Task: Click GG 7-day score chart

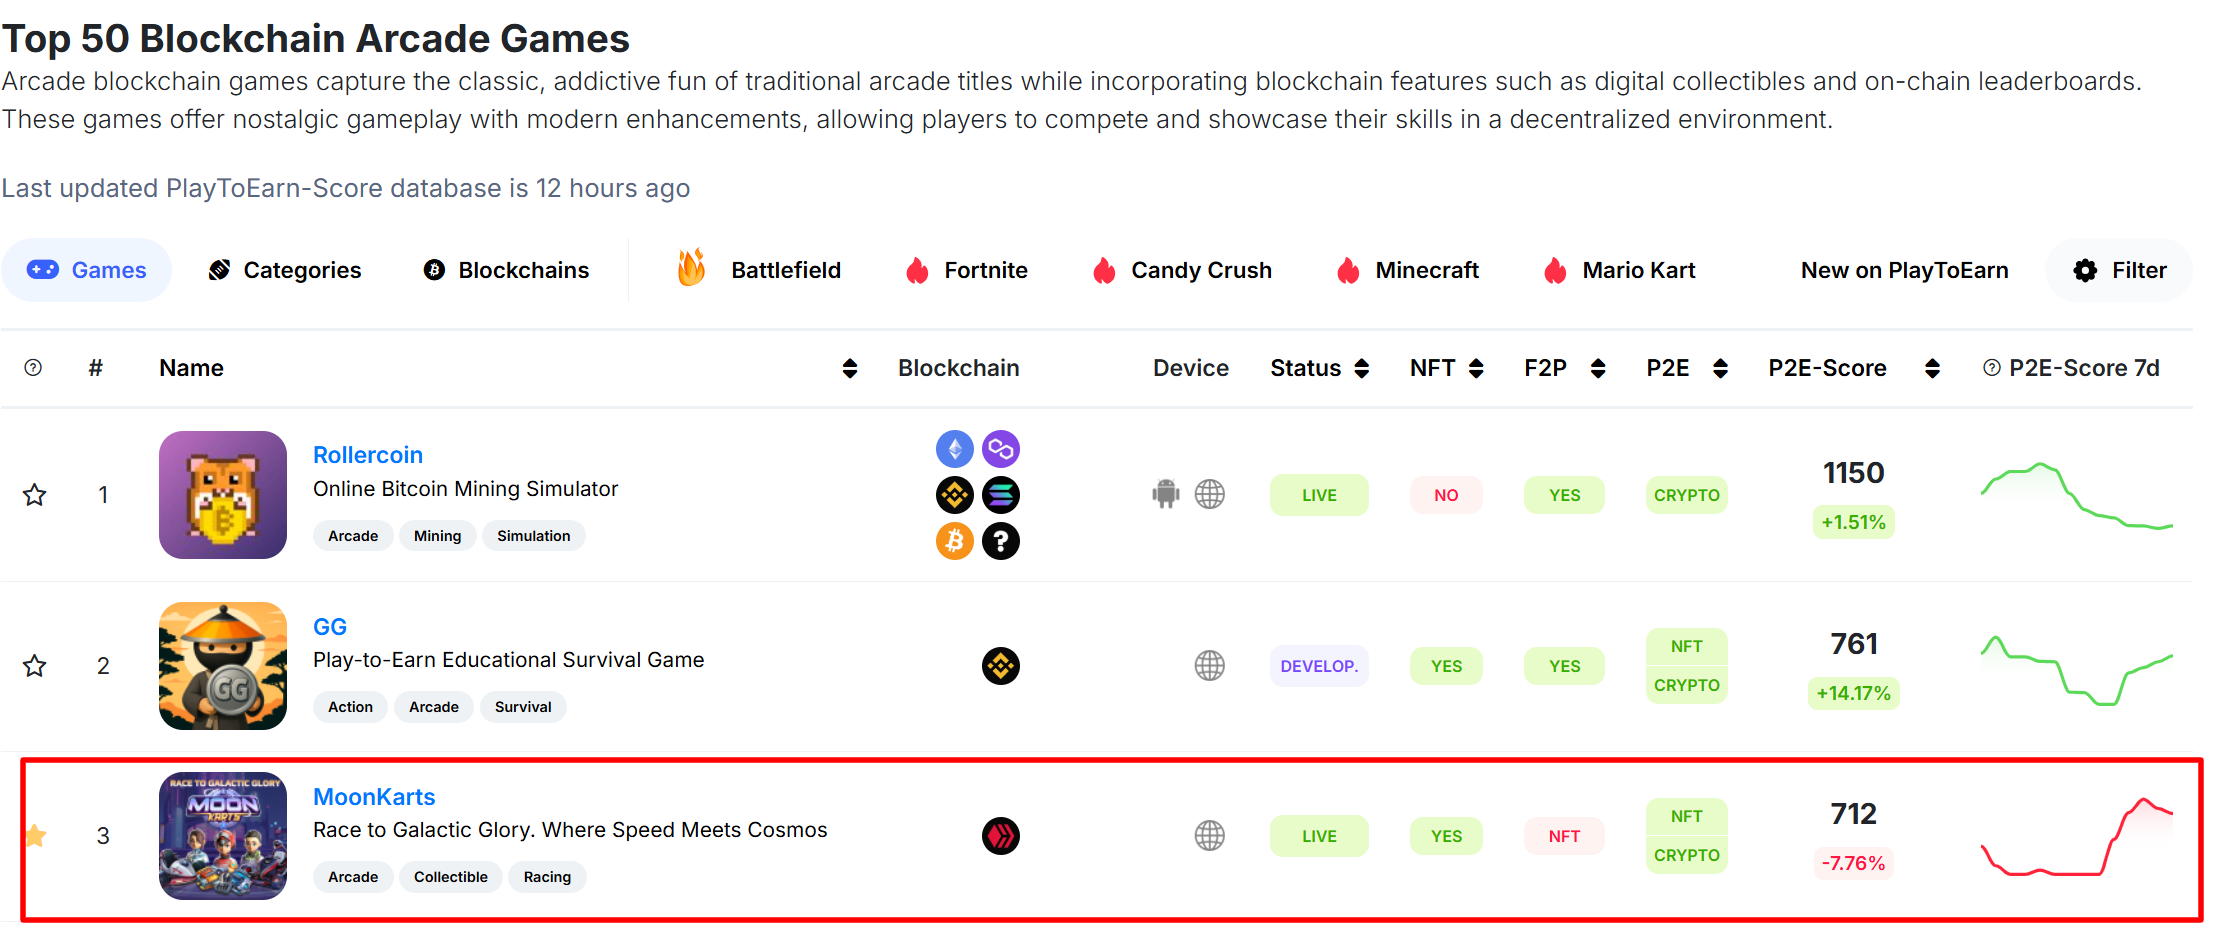Action: click(x=2077, y=670)
